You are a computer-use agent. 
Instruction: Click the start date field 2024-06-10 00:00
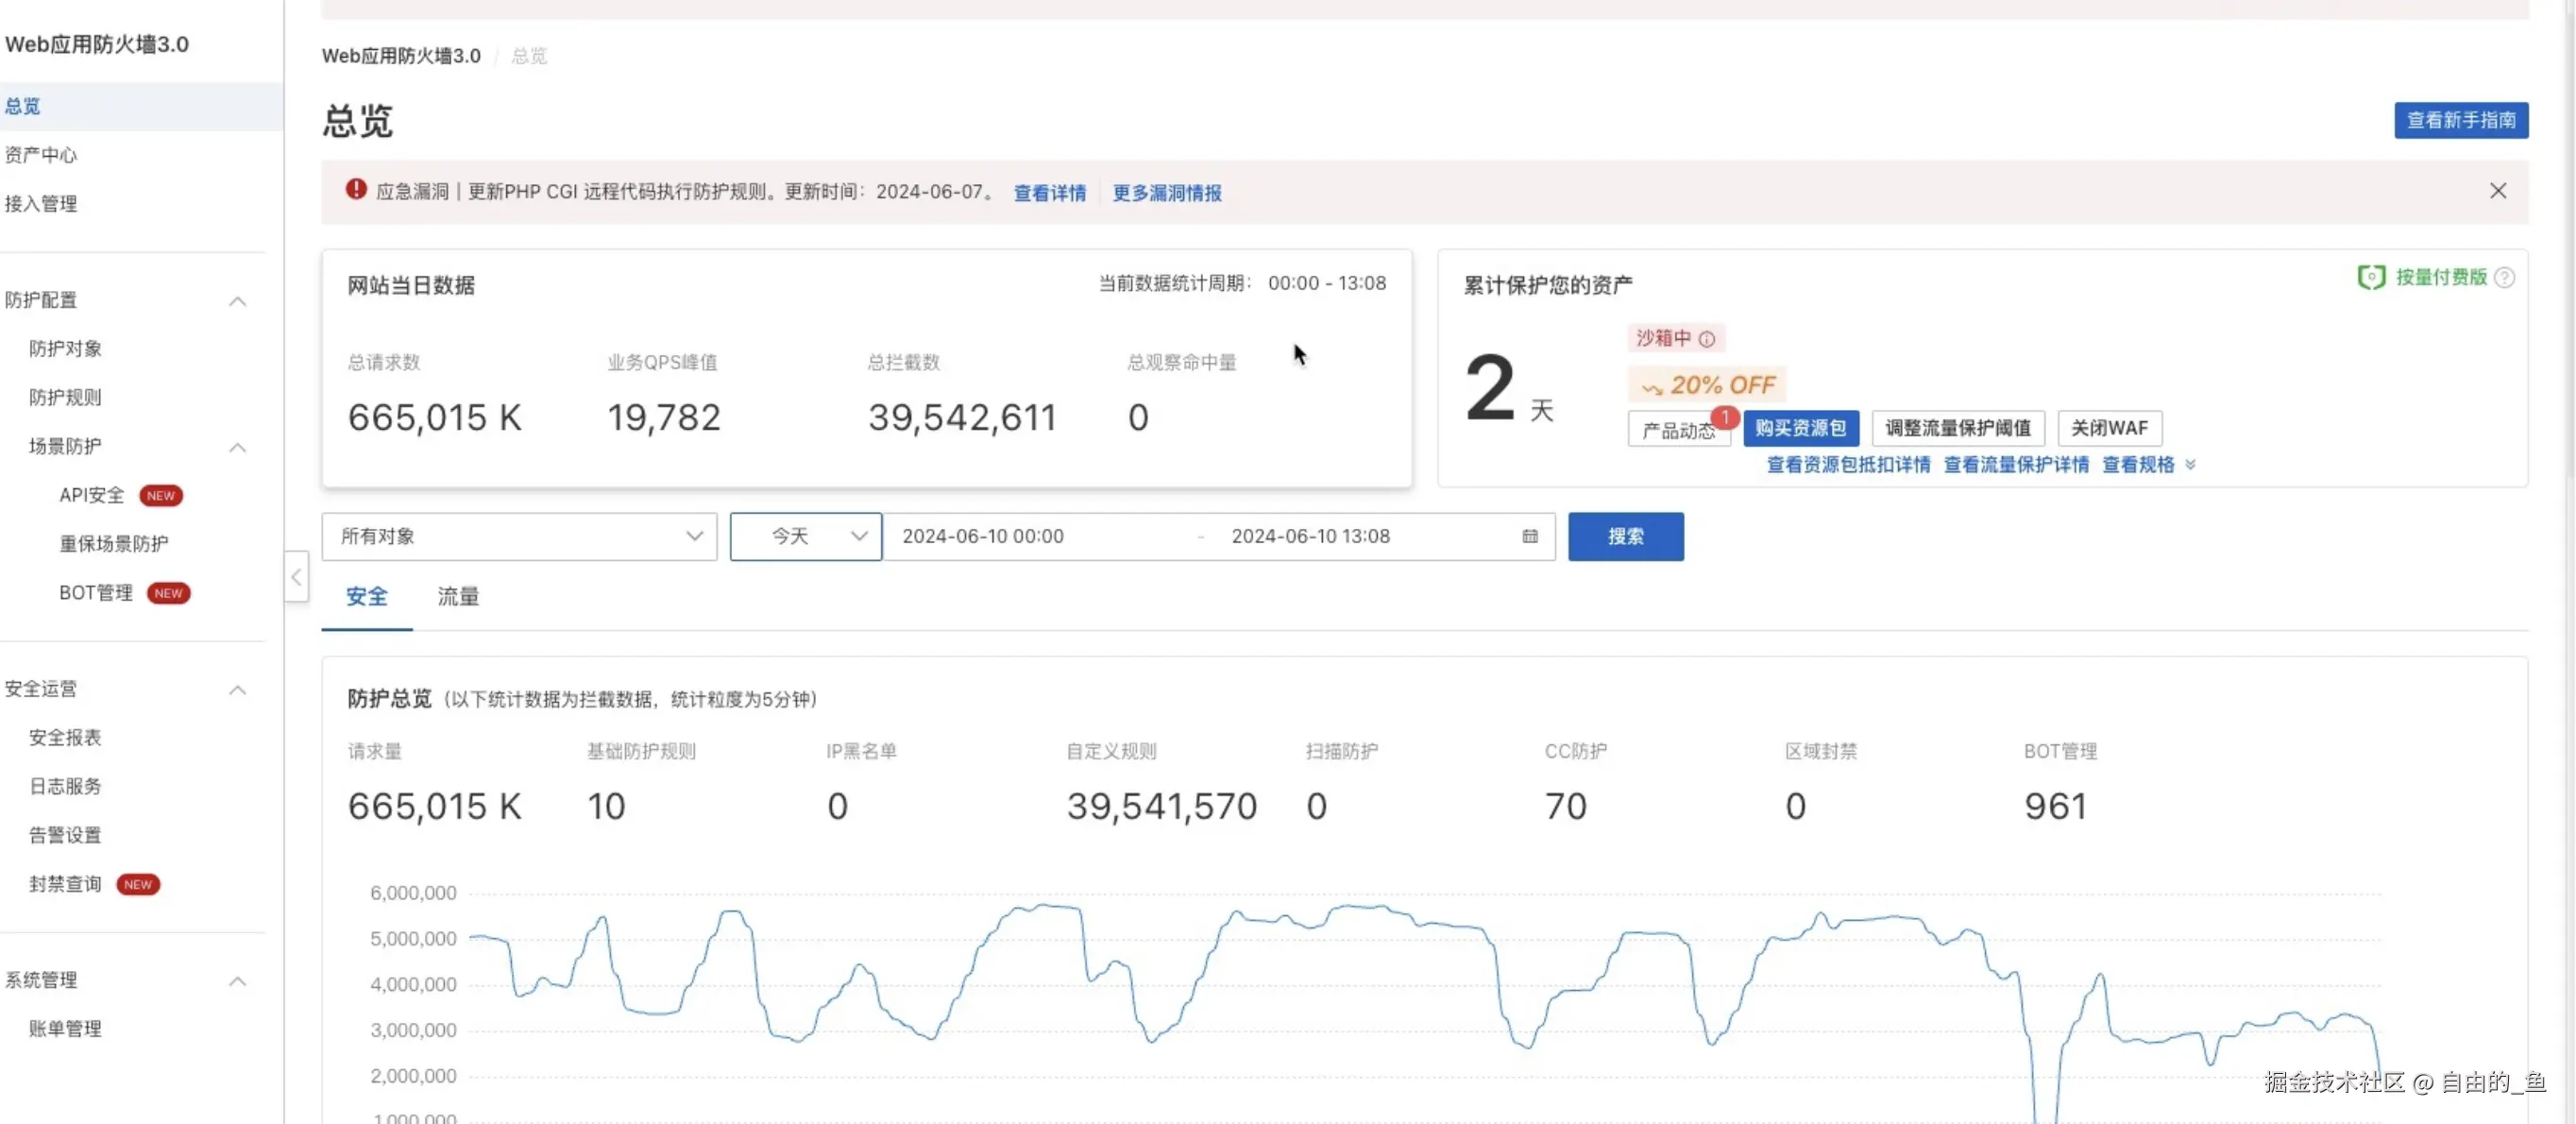click(982, 537)
